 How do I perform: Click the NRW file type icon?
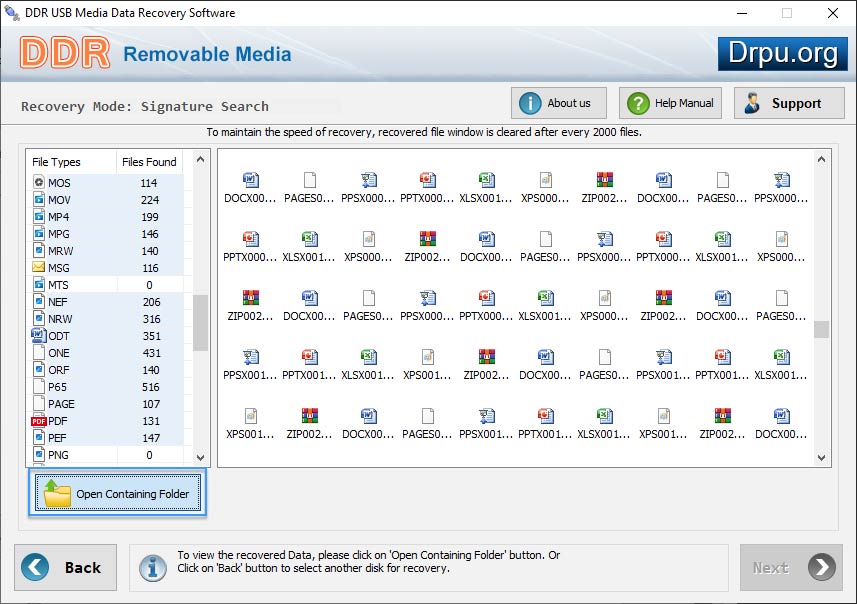tap(39, 318)
